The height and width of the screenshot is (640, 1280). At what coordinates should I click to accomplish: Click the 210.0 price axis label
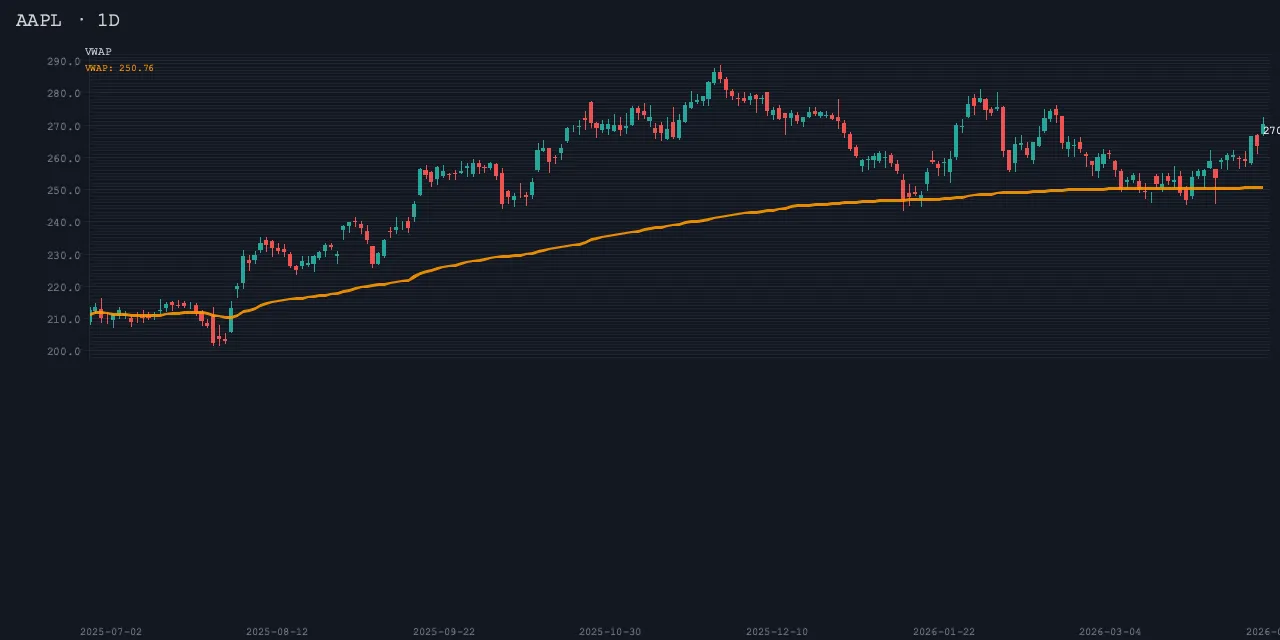click(63, 320)
